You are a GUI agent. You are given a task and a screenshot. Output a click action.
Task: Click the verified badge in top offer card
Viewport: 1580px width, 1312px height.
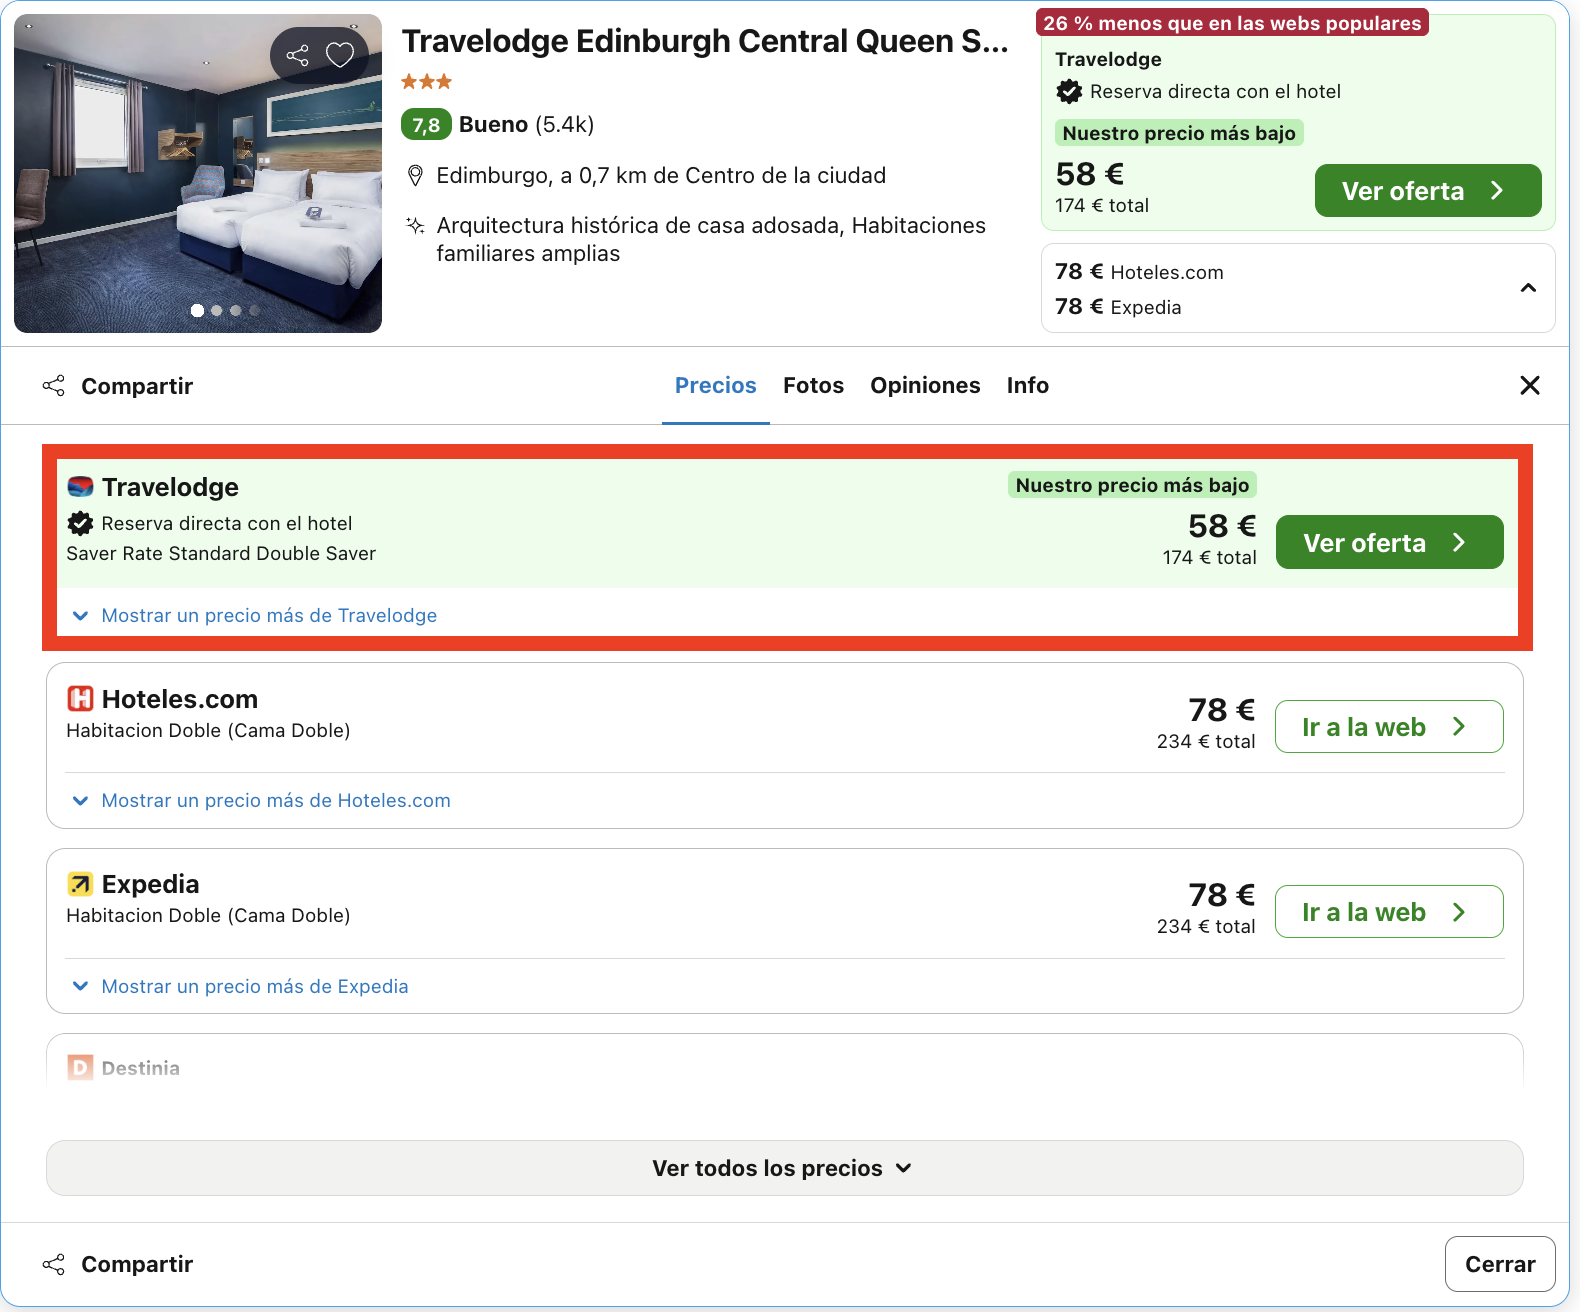click(1069, 92)
